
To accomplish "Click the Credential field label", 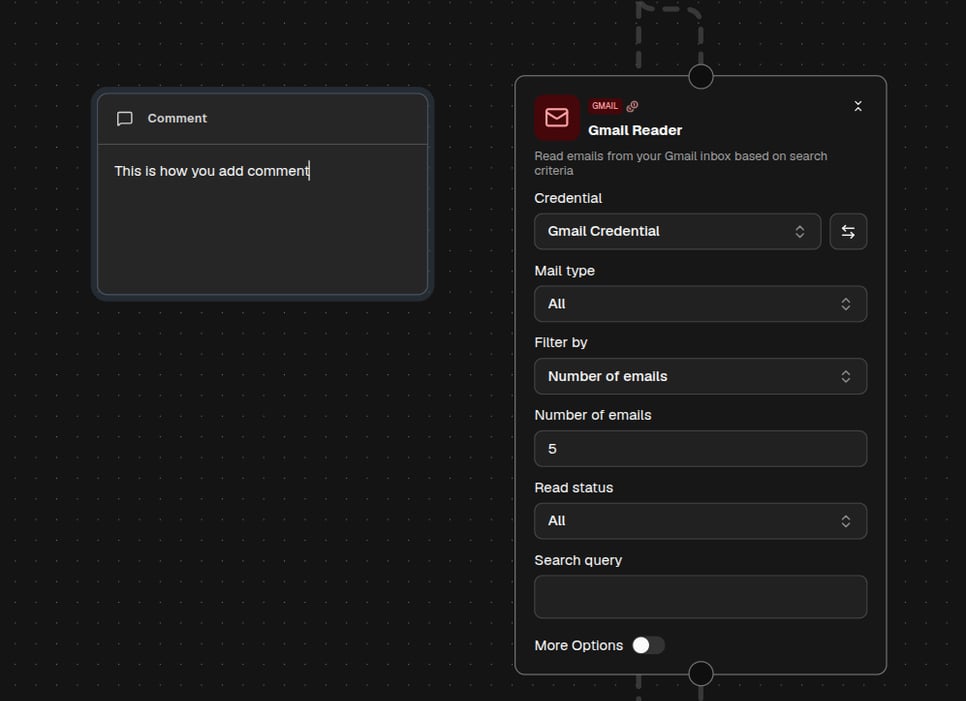I will (568, 198).
